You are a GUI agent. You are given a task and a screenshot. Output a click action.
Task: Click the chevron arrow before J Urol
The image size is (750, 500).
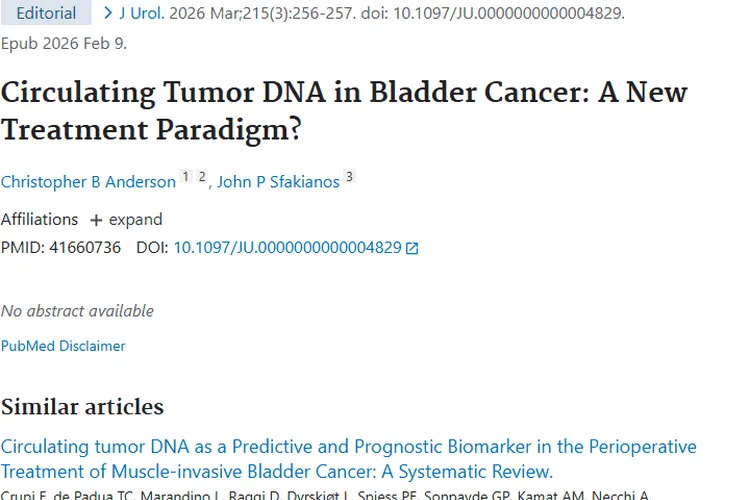point(108,13)
